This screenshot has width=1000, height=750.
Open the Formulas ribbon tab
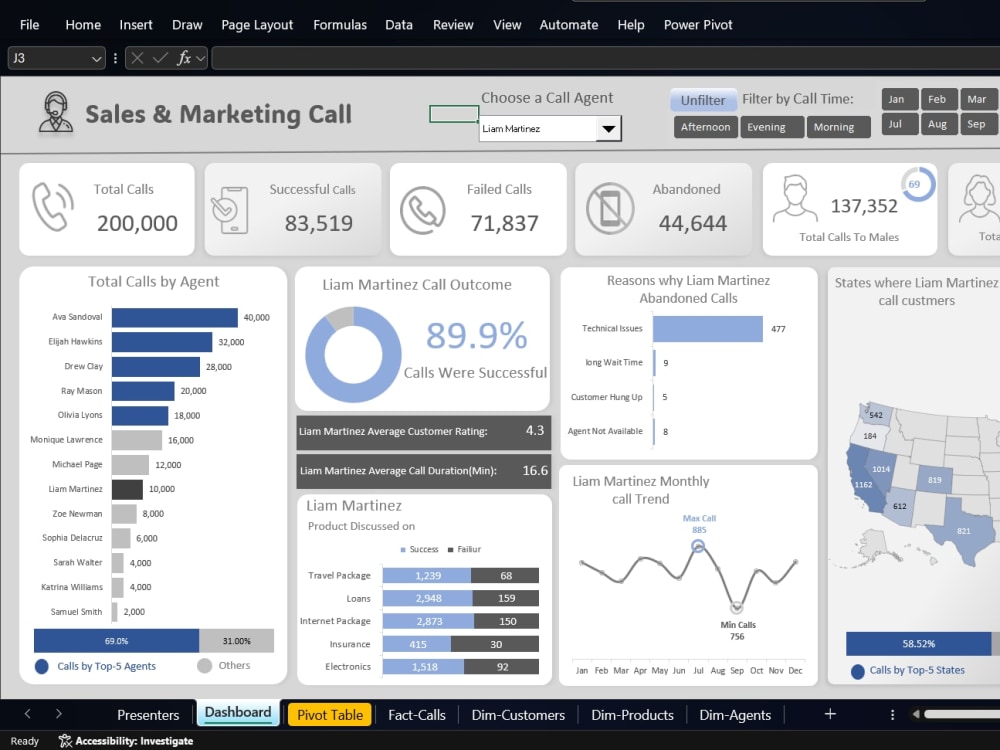point(340,25)
